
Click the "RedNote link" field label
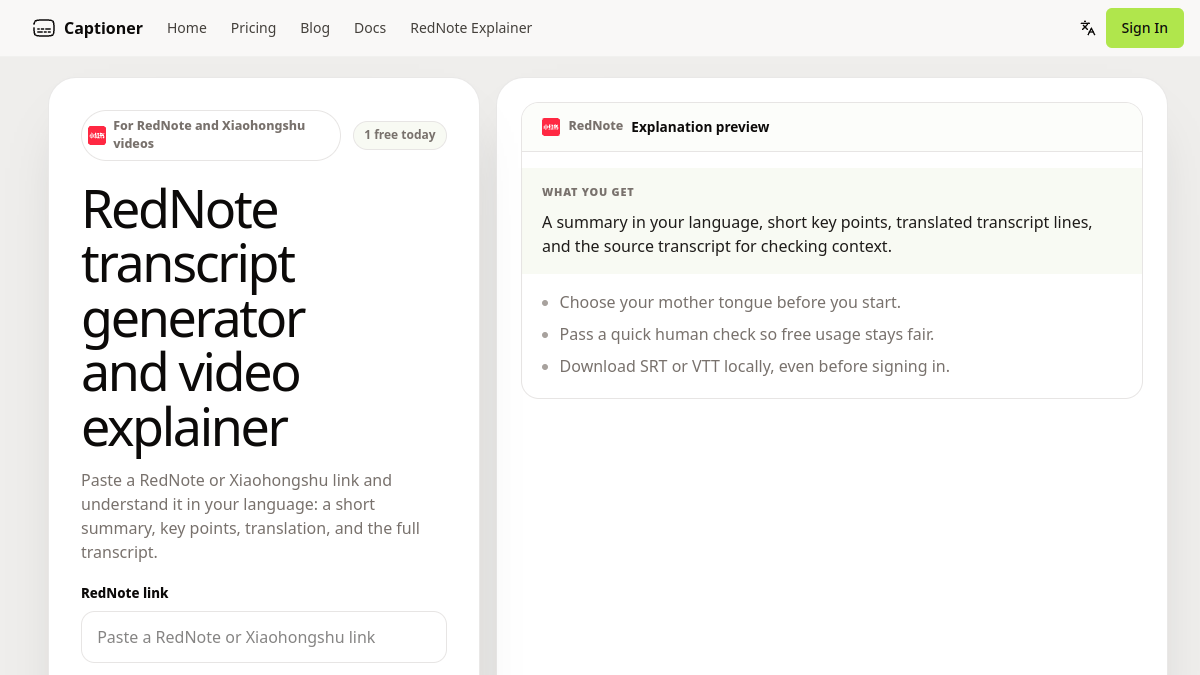(x=125, y=593)
